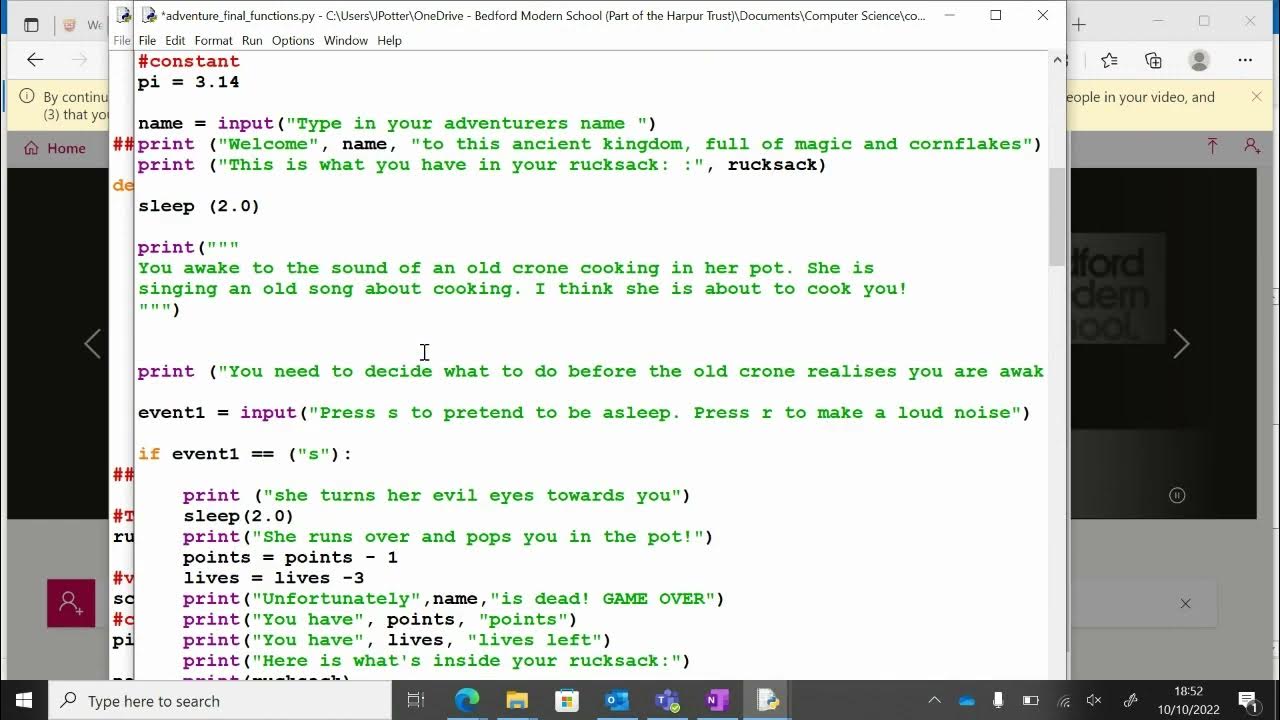Click the person icon on page header
This screenshot has width=1280, height=720.
tap(1252, 146)
